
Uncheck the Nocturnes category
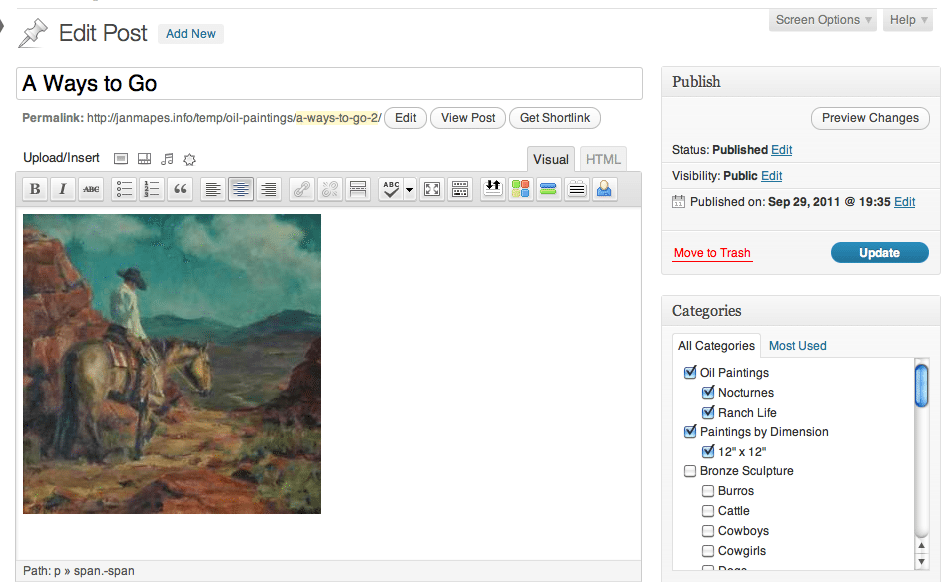(708, 393)
